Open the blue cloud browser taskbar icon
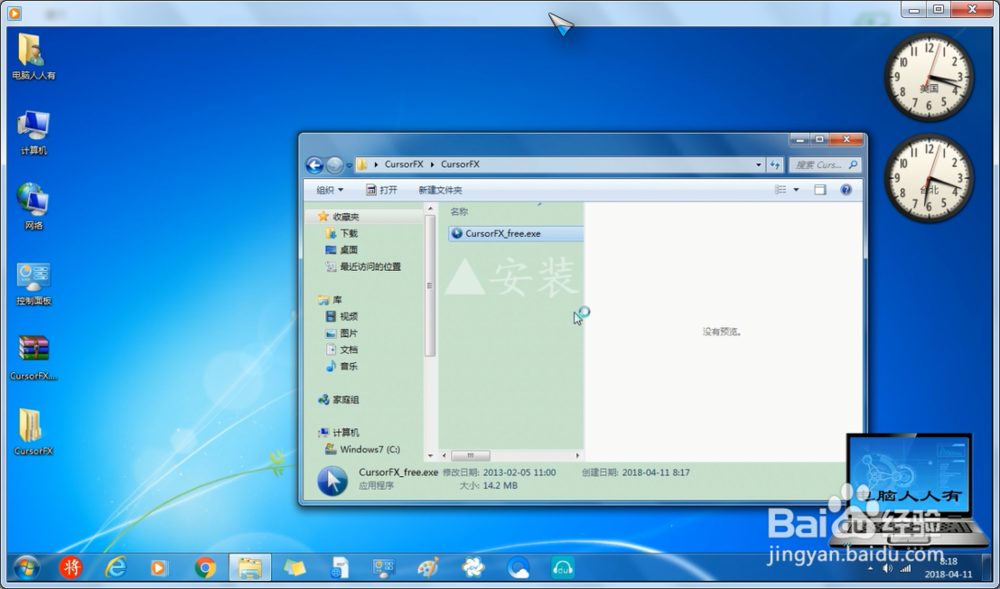The image size is (1000, 589). (518, 567)
